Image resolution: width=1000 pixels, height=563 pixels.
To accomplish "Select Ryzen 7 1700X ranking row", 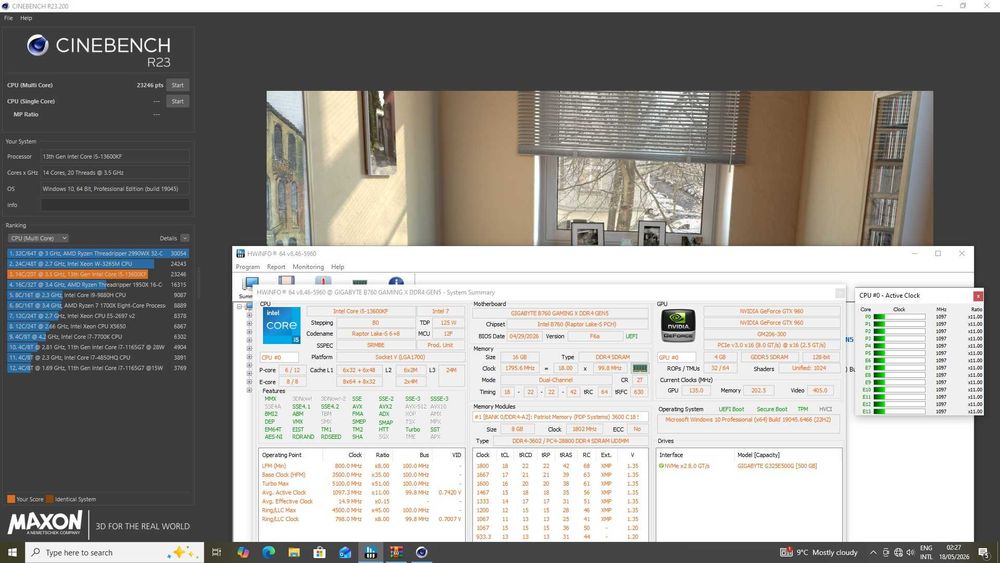I will [x=98, y=305].
